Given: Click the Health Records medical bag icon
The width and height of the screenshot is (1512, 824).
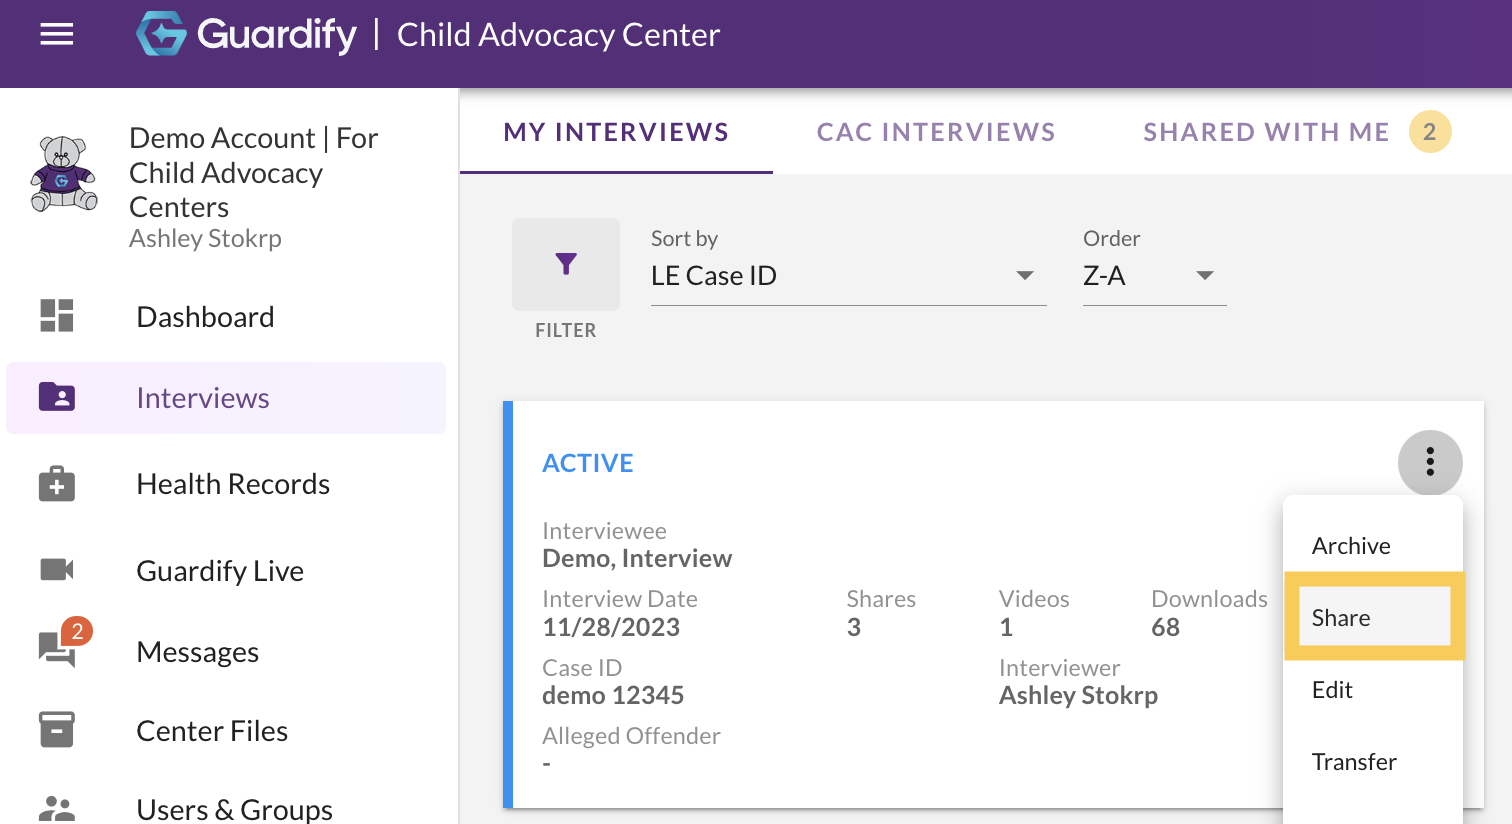Looking at the screenshot, I should pyautogui.click(x=57, y=484).
